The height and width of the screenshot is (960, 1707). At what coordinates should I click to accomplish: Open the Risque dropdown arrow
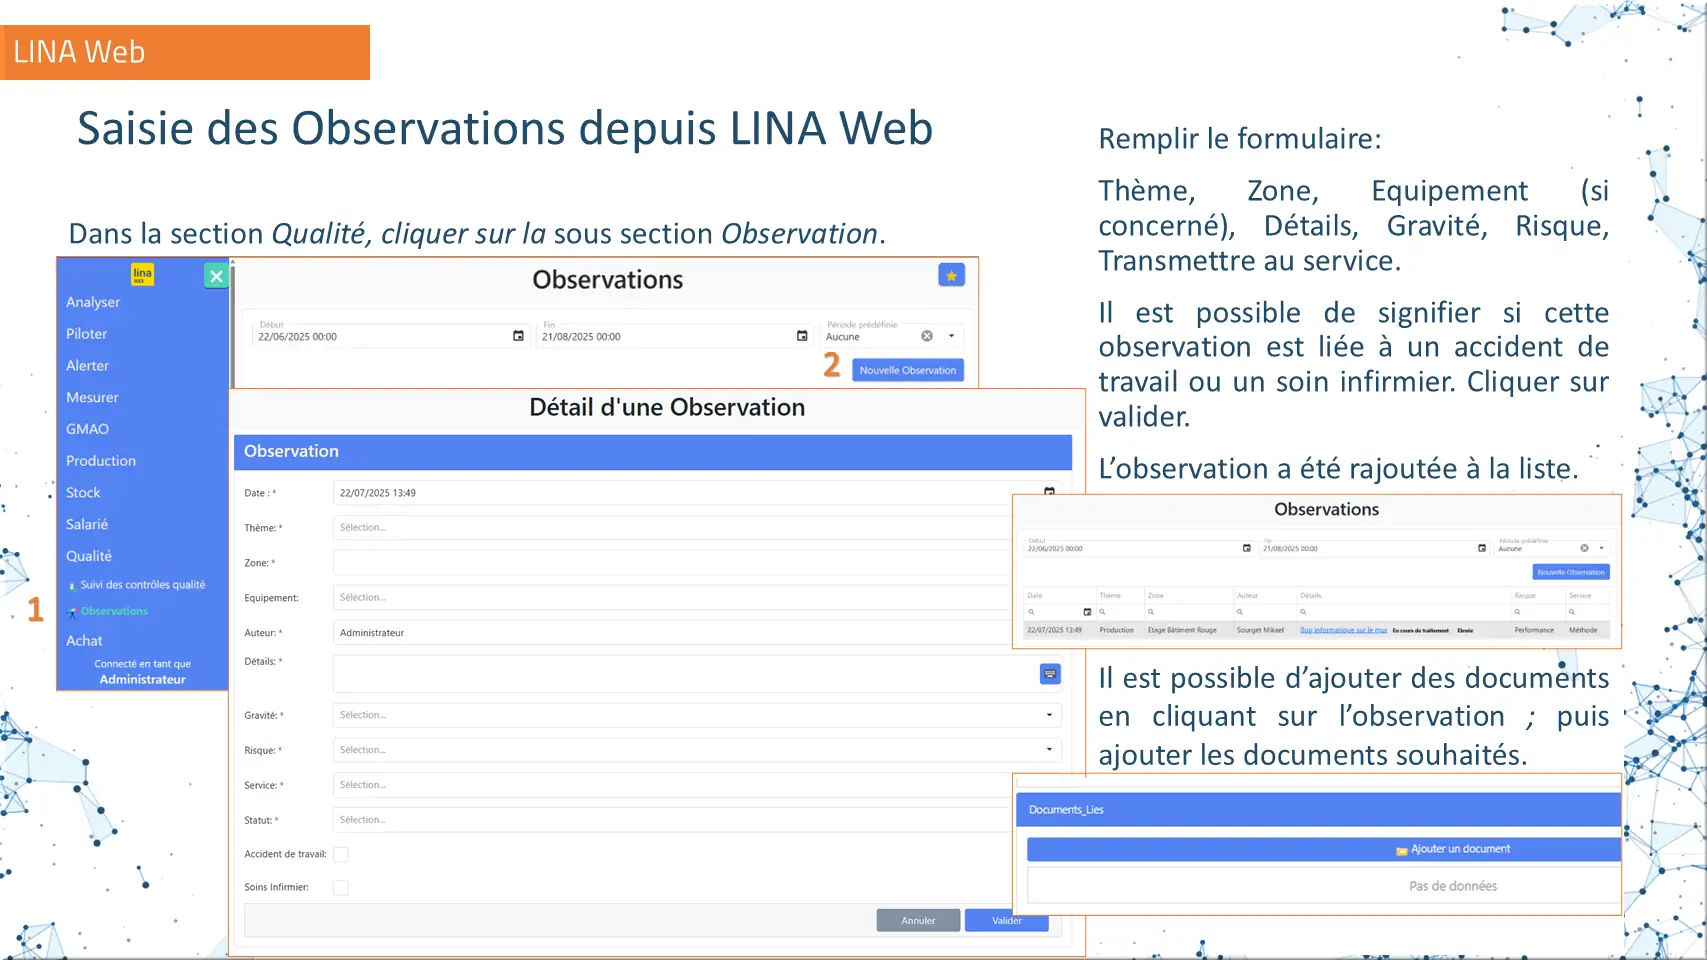[1049, 750]
